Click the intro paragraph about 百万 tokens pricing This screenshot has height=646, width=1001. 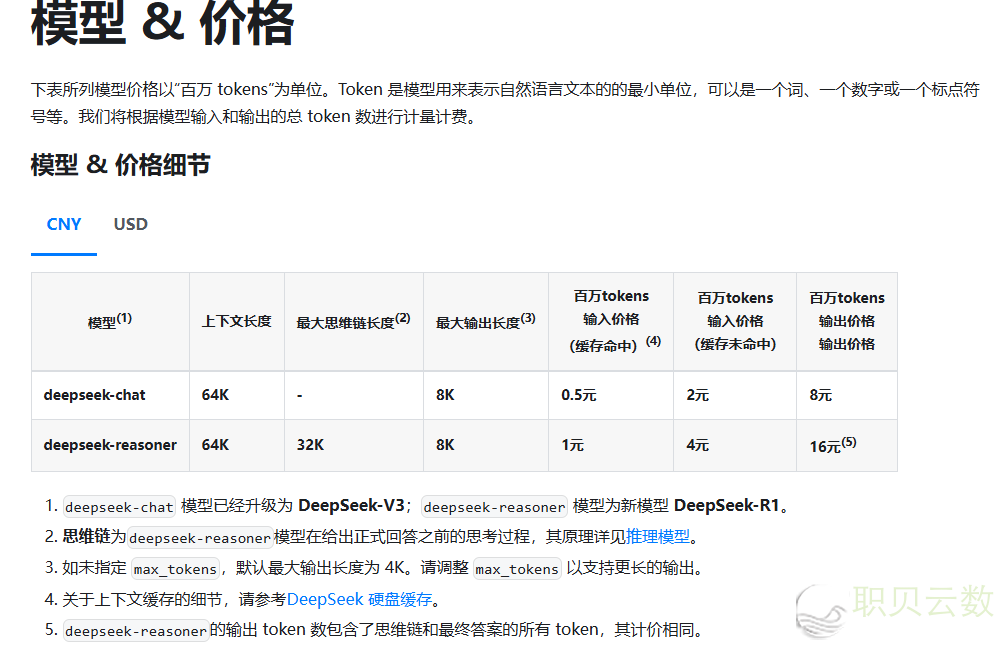(505, 103)
